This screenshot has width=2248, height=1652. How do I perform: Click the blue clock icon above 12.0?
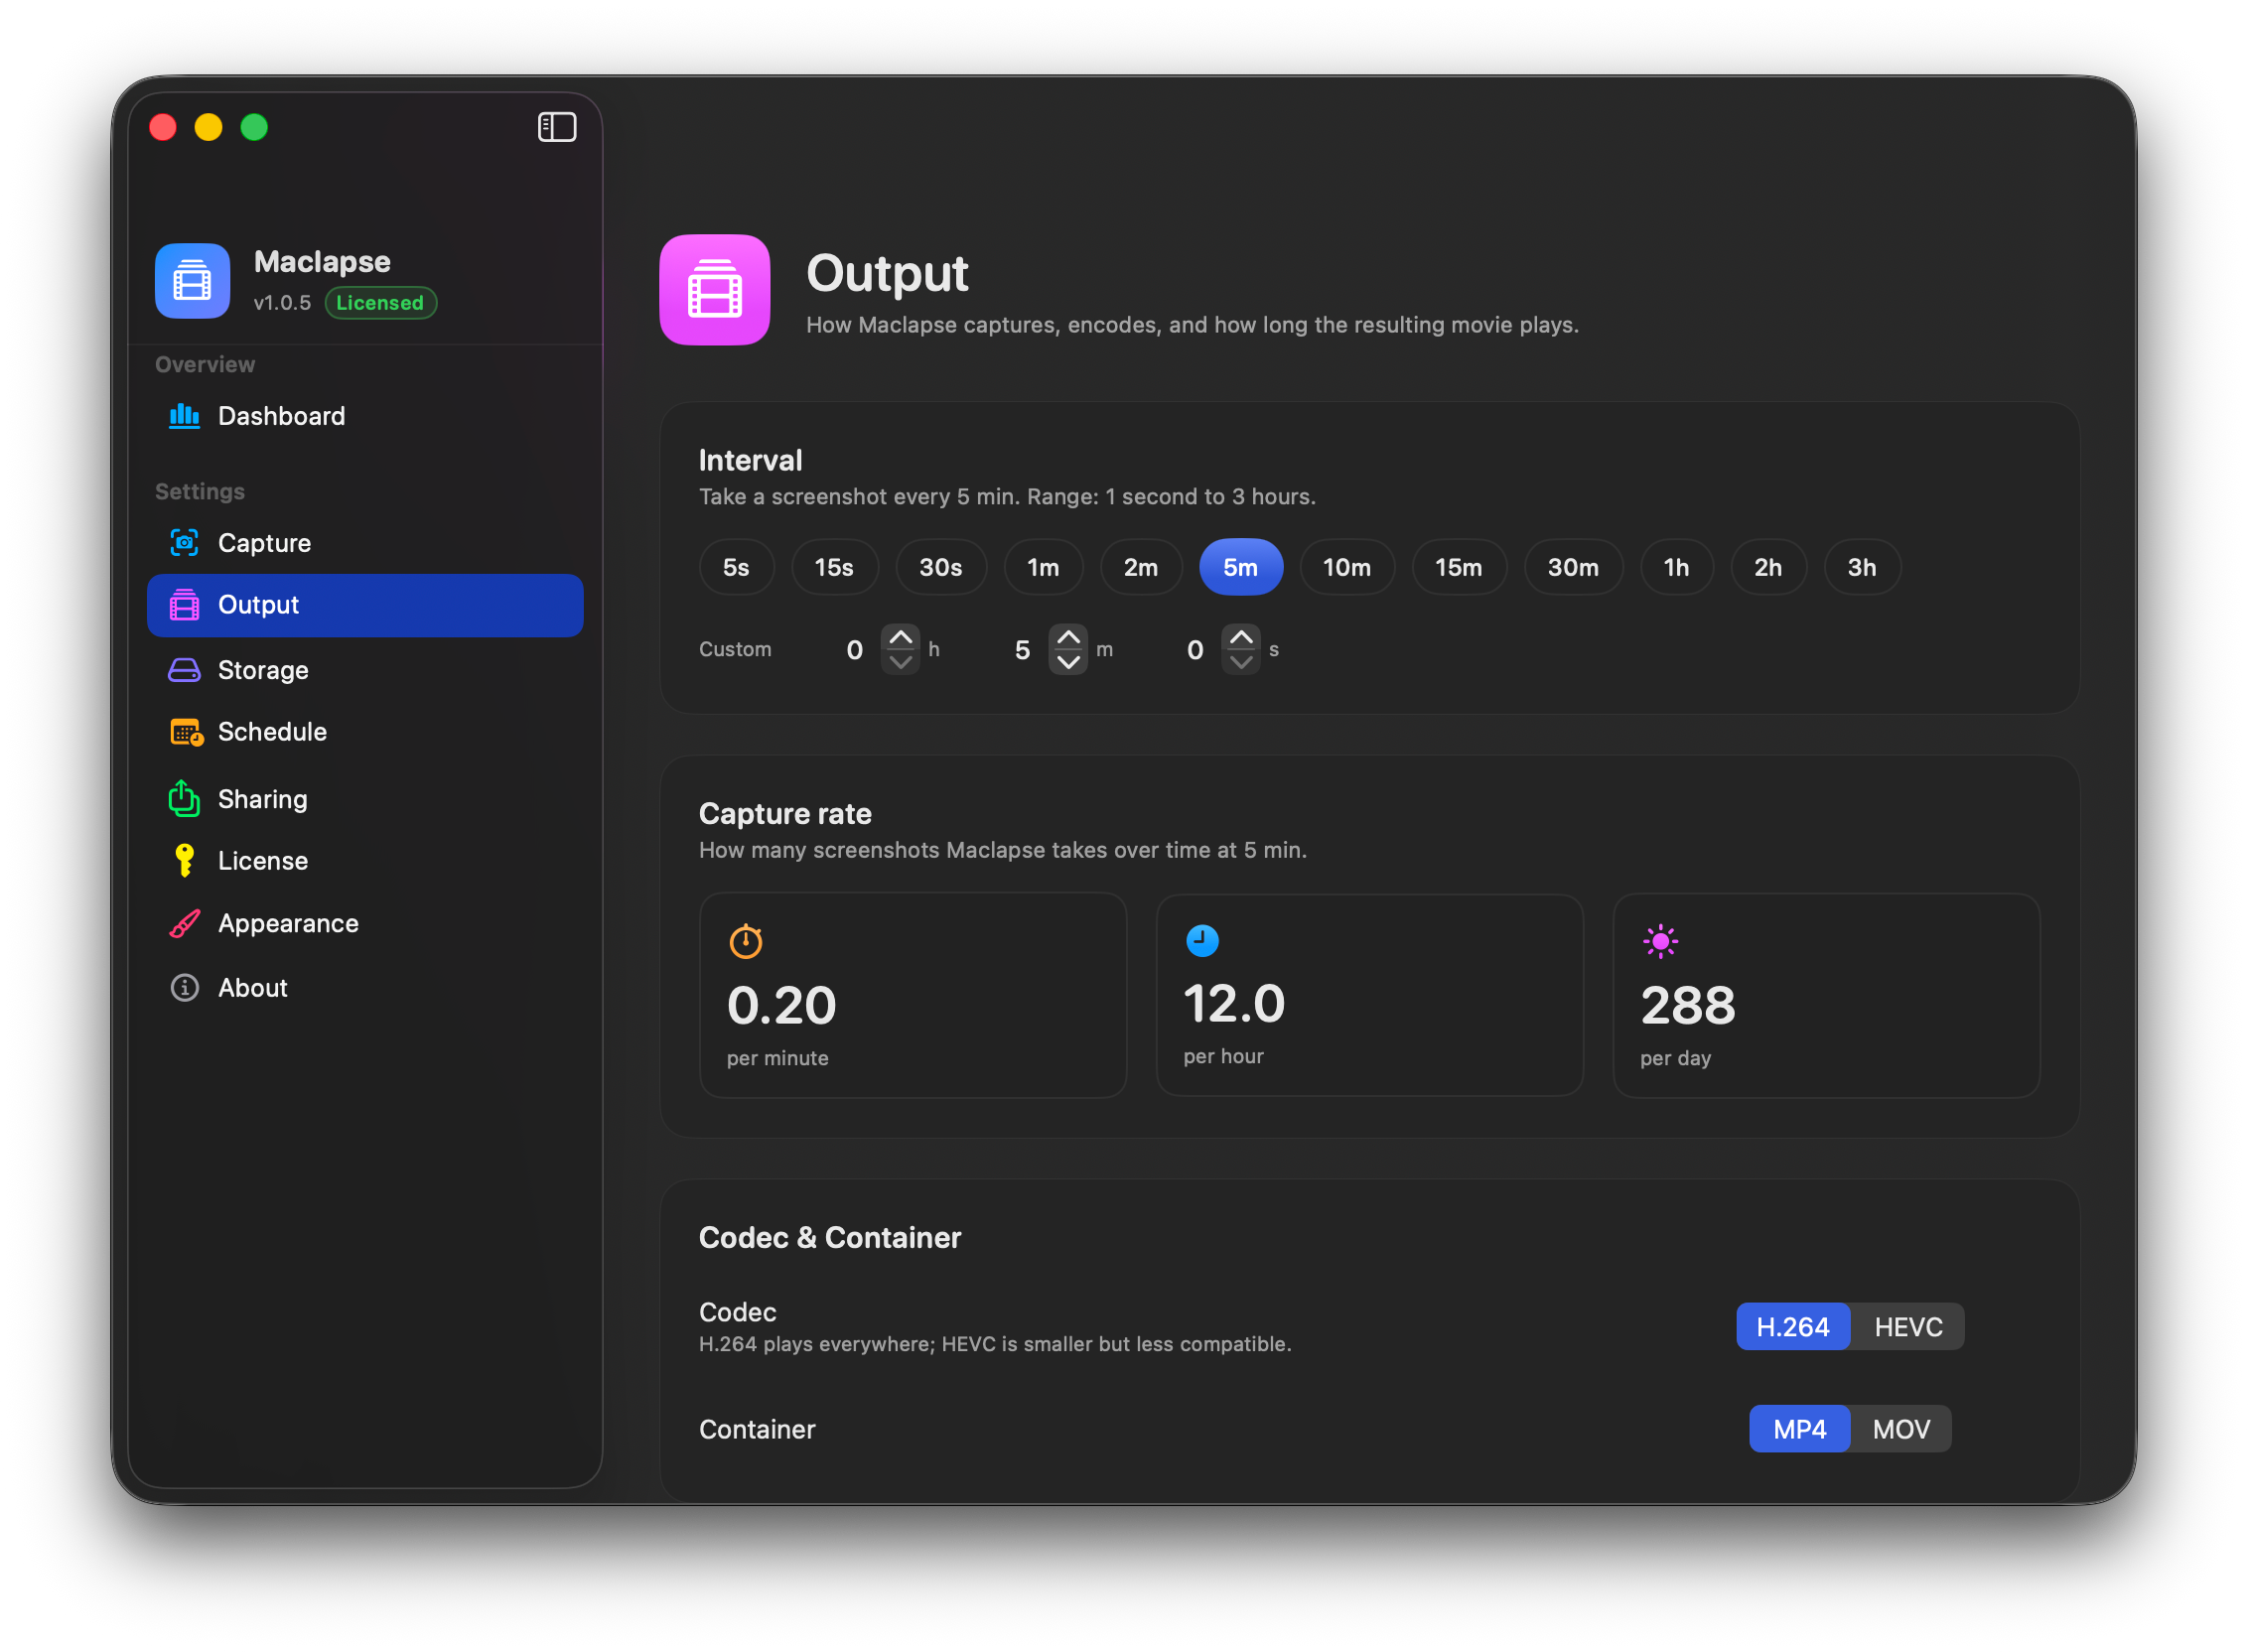coord(1203,941)
